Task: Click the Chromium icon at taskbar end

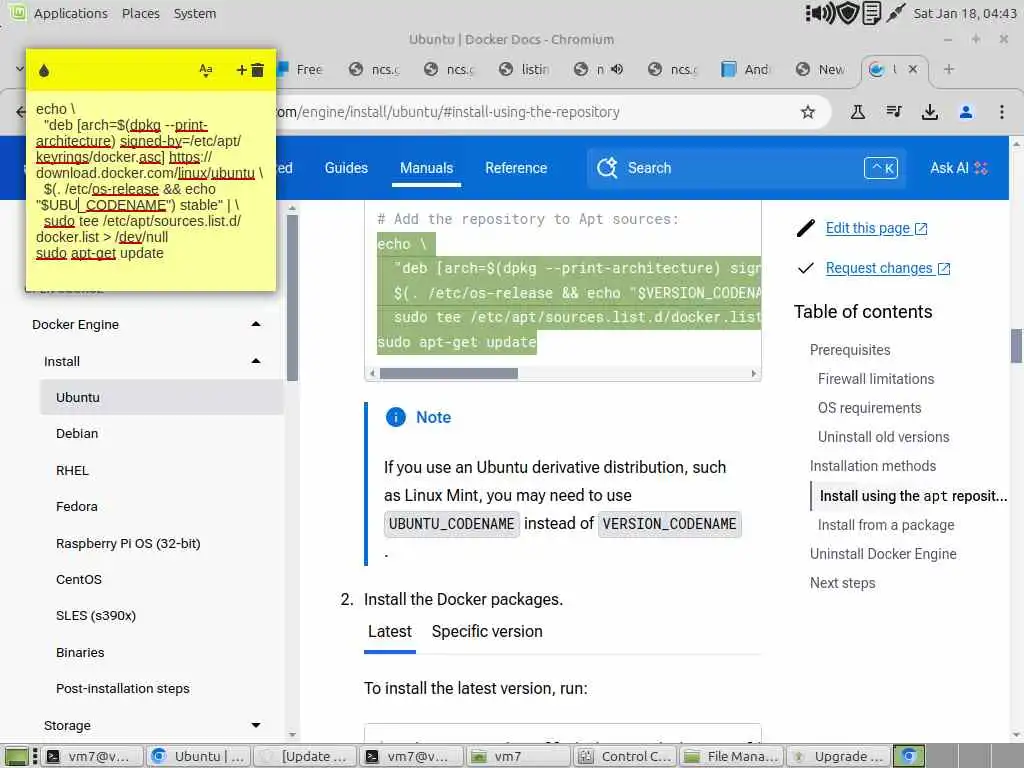Action: 908,756
